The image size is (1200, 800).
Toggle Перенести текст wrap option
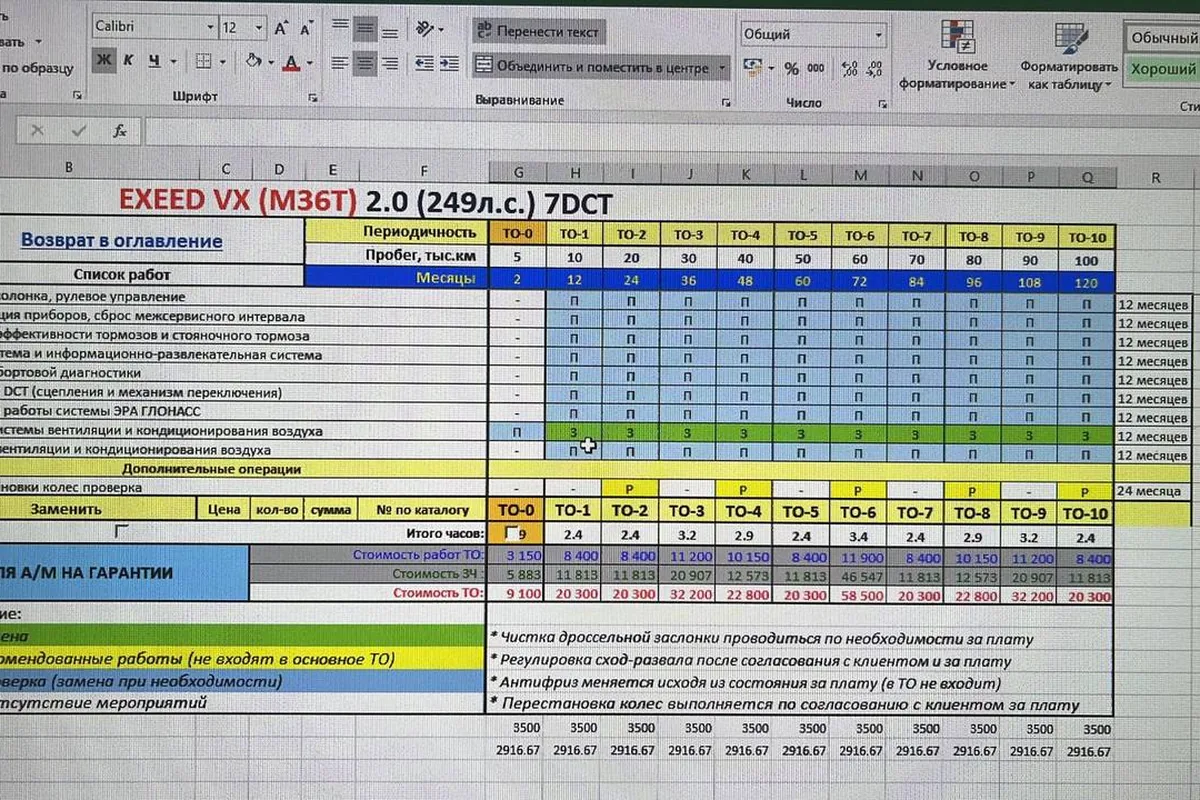point(539,32)
